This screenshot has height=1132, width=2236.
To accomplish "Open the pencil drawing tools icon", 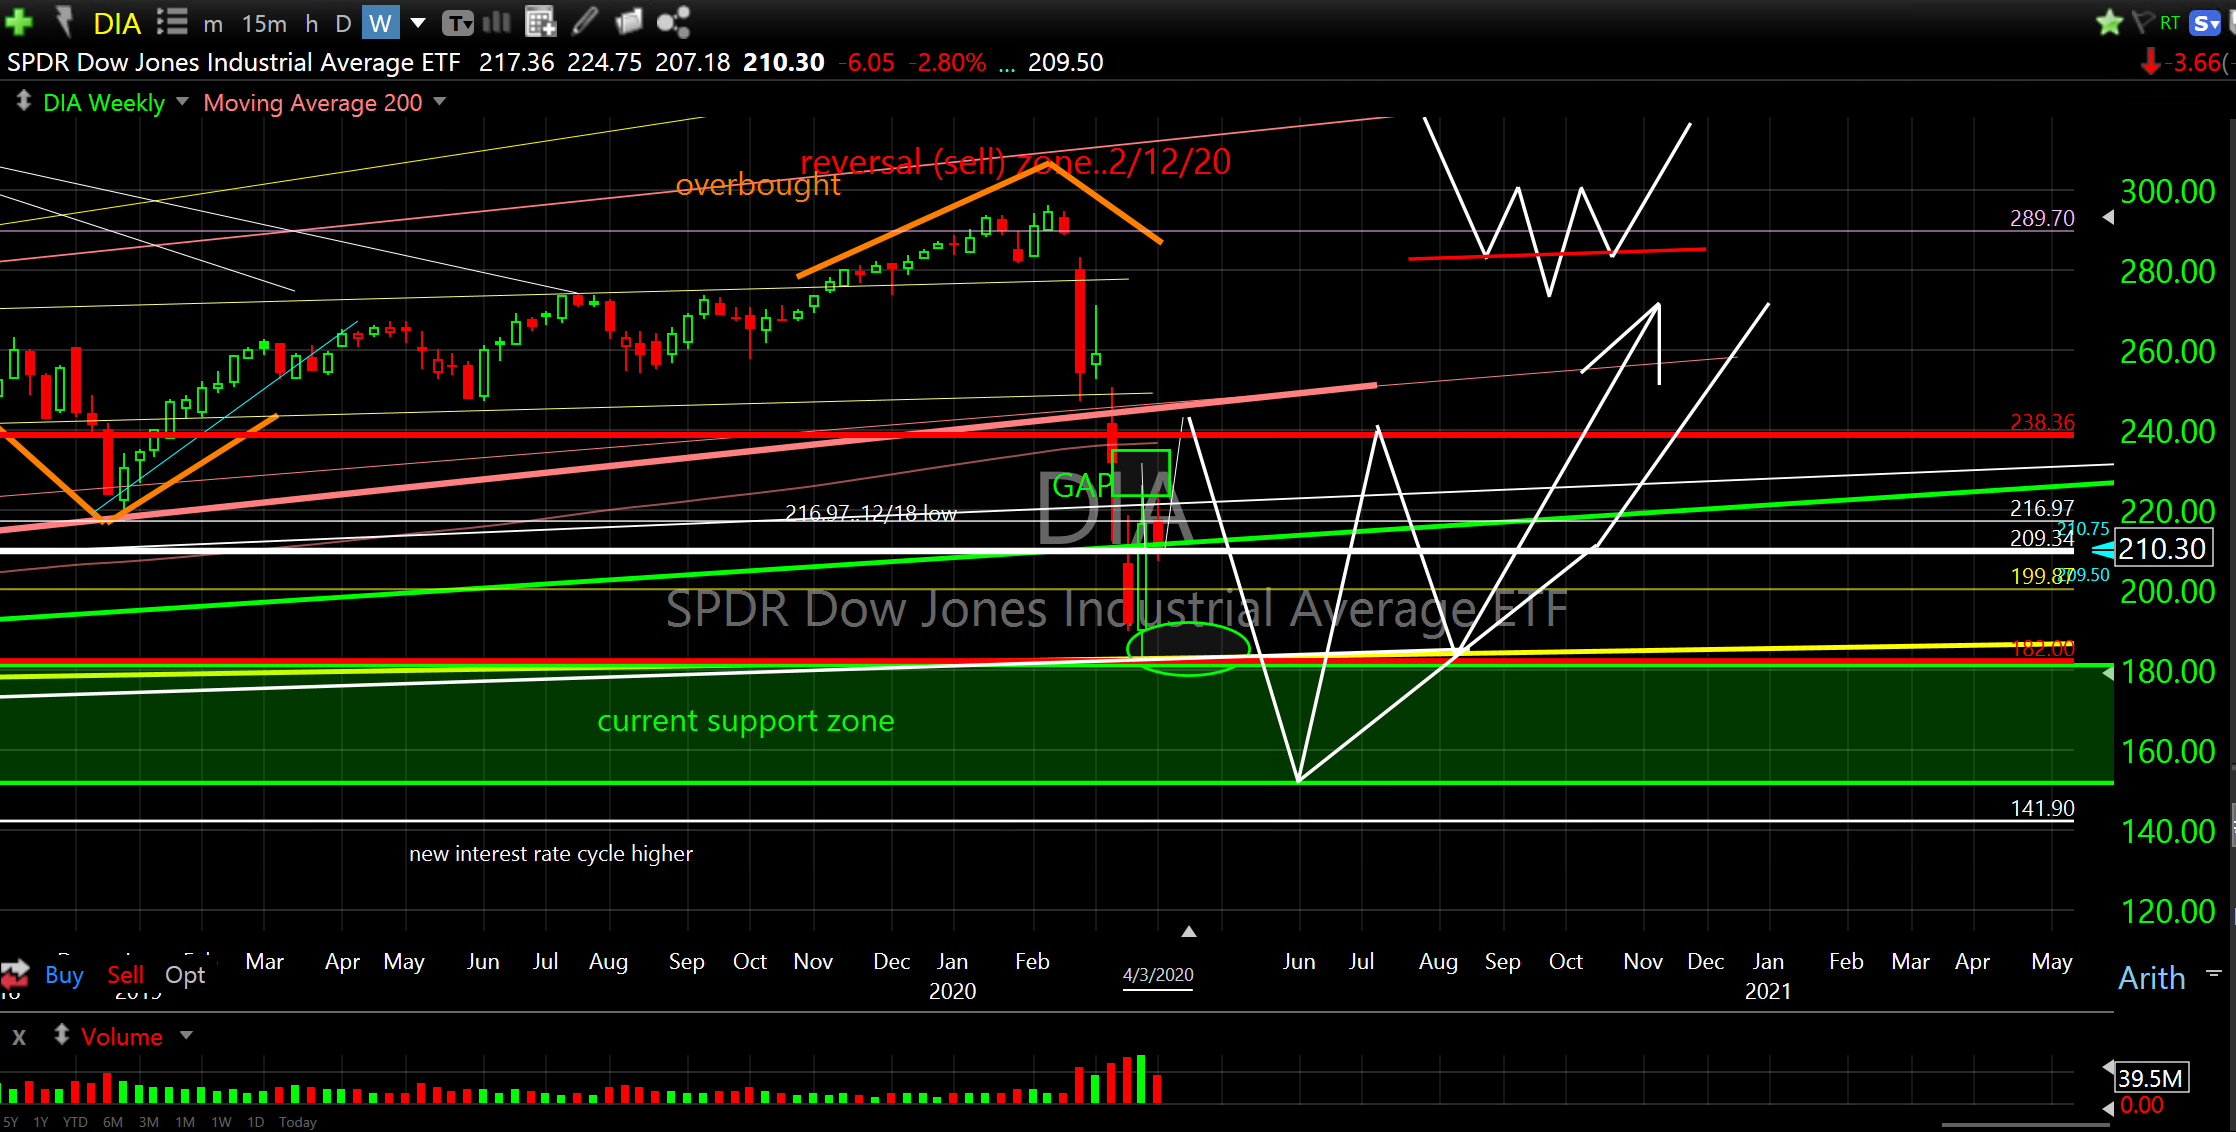I will 585,21.
